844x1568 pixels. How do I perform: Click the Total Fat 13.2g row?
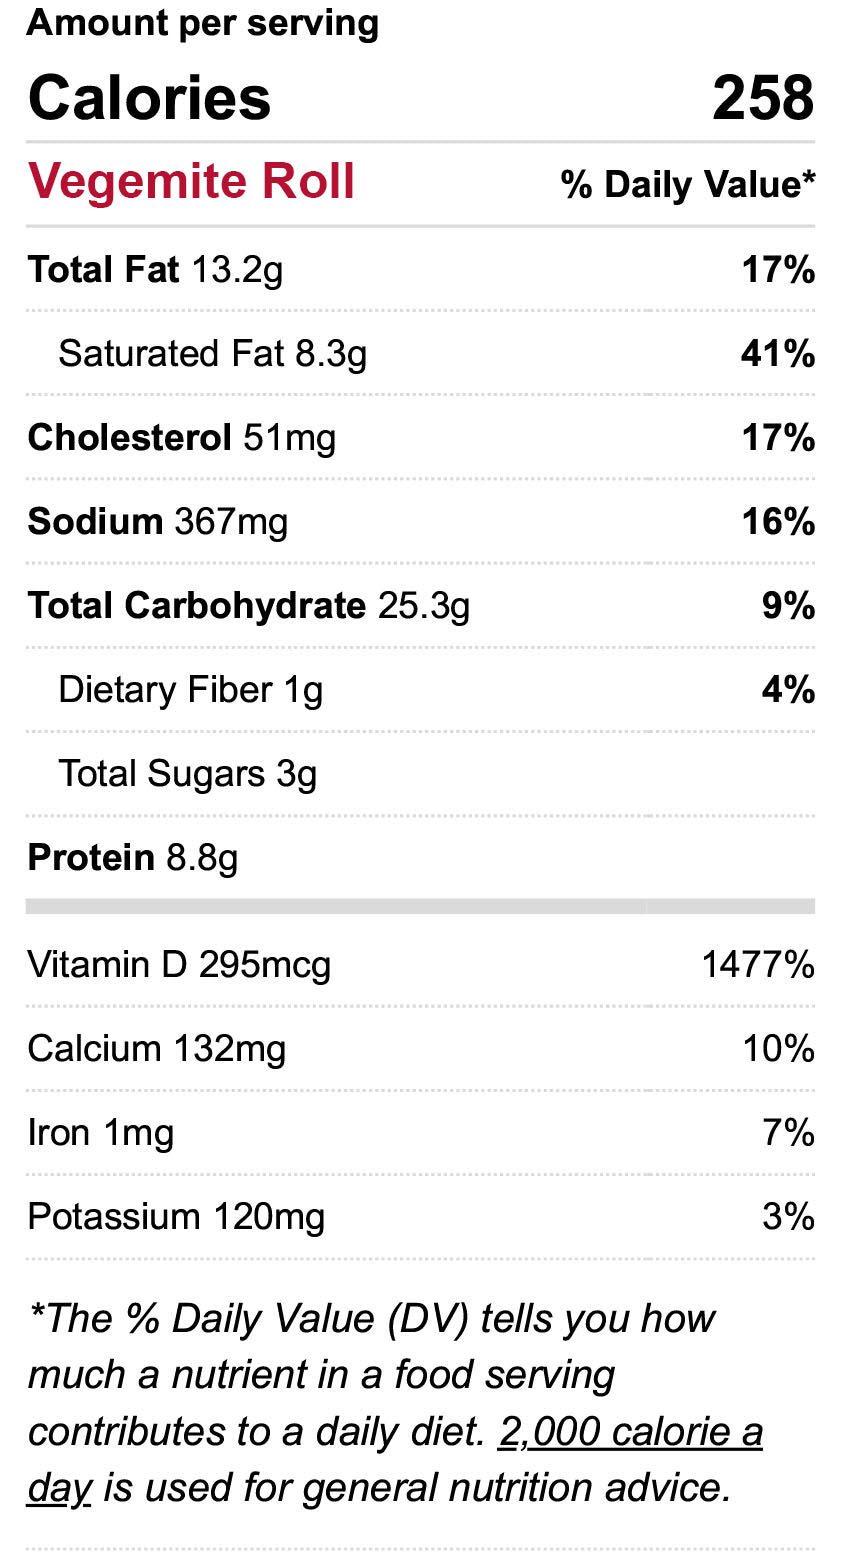(x=155, y=270)
